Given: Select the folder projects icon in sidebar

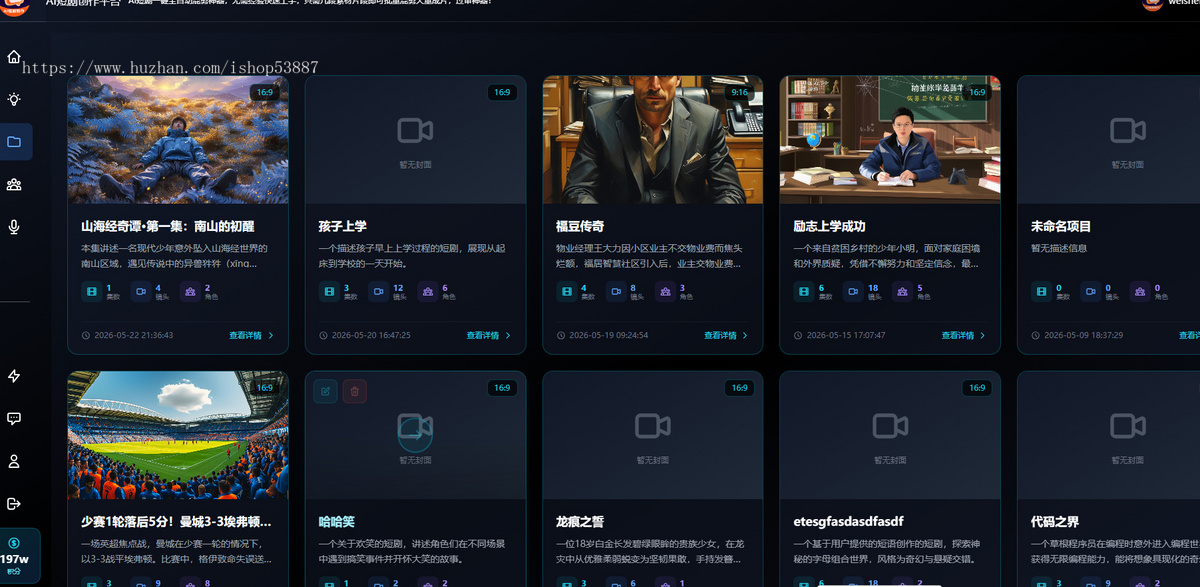Looking at the screenshot, I should (x=14, y=142).
